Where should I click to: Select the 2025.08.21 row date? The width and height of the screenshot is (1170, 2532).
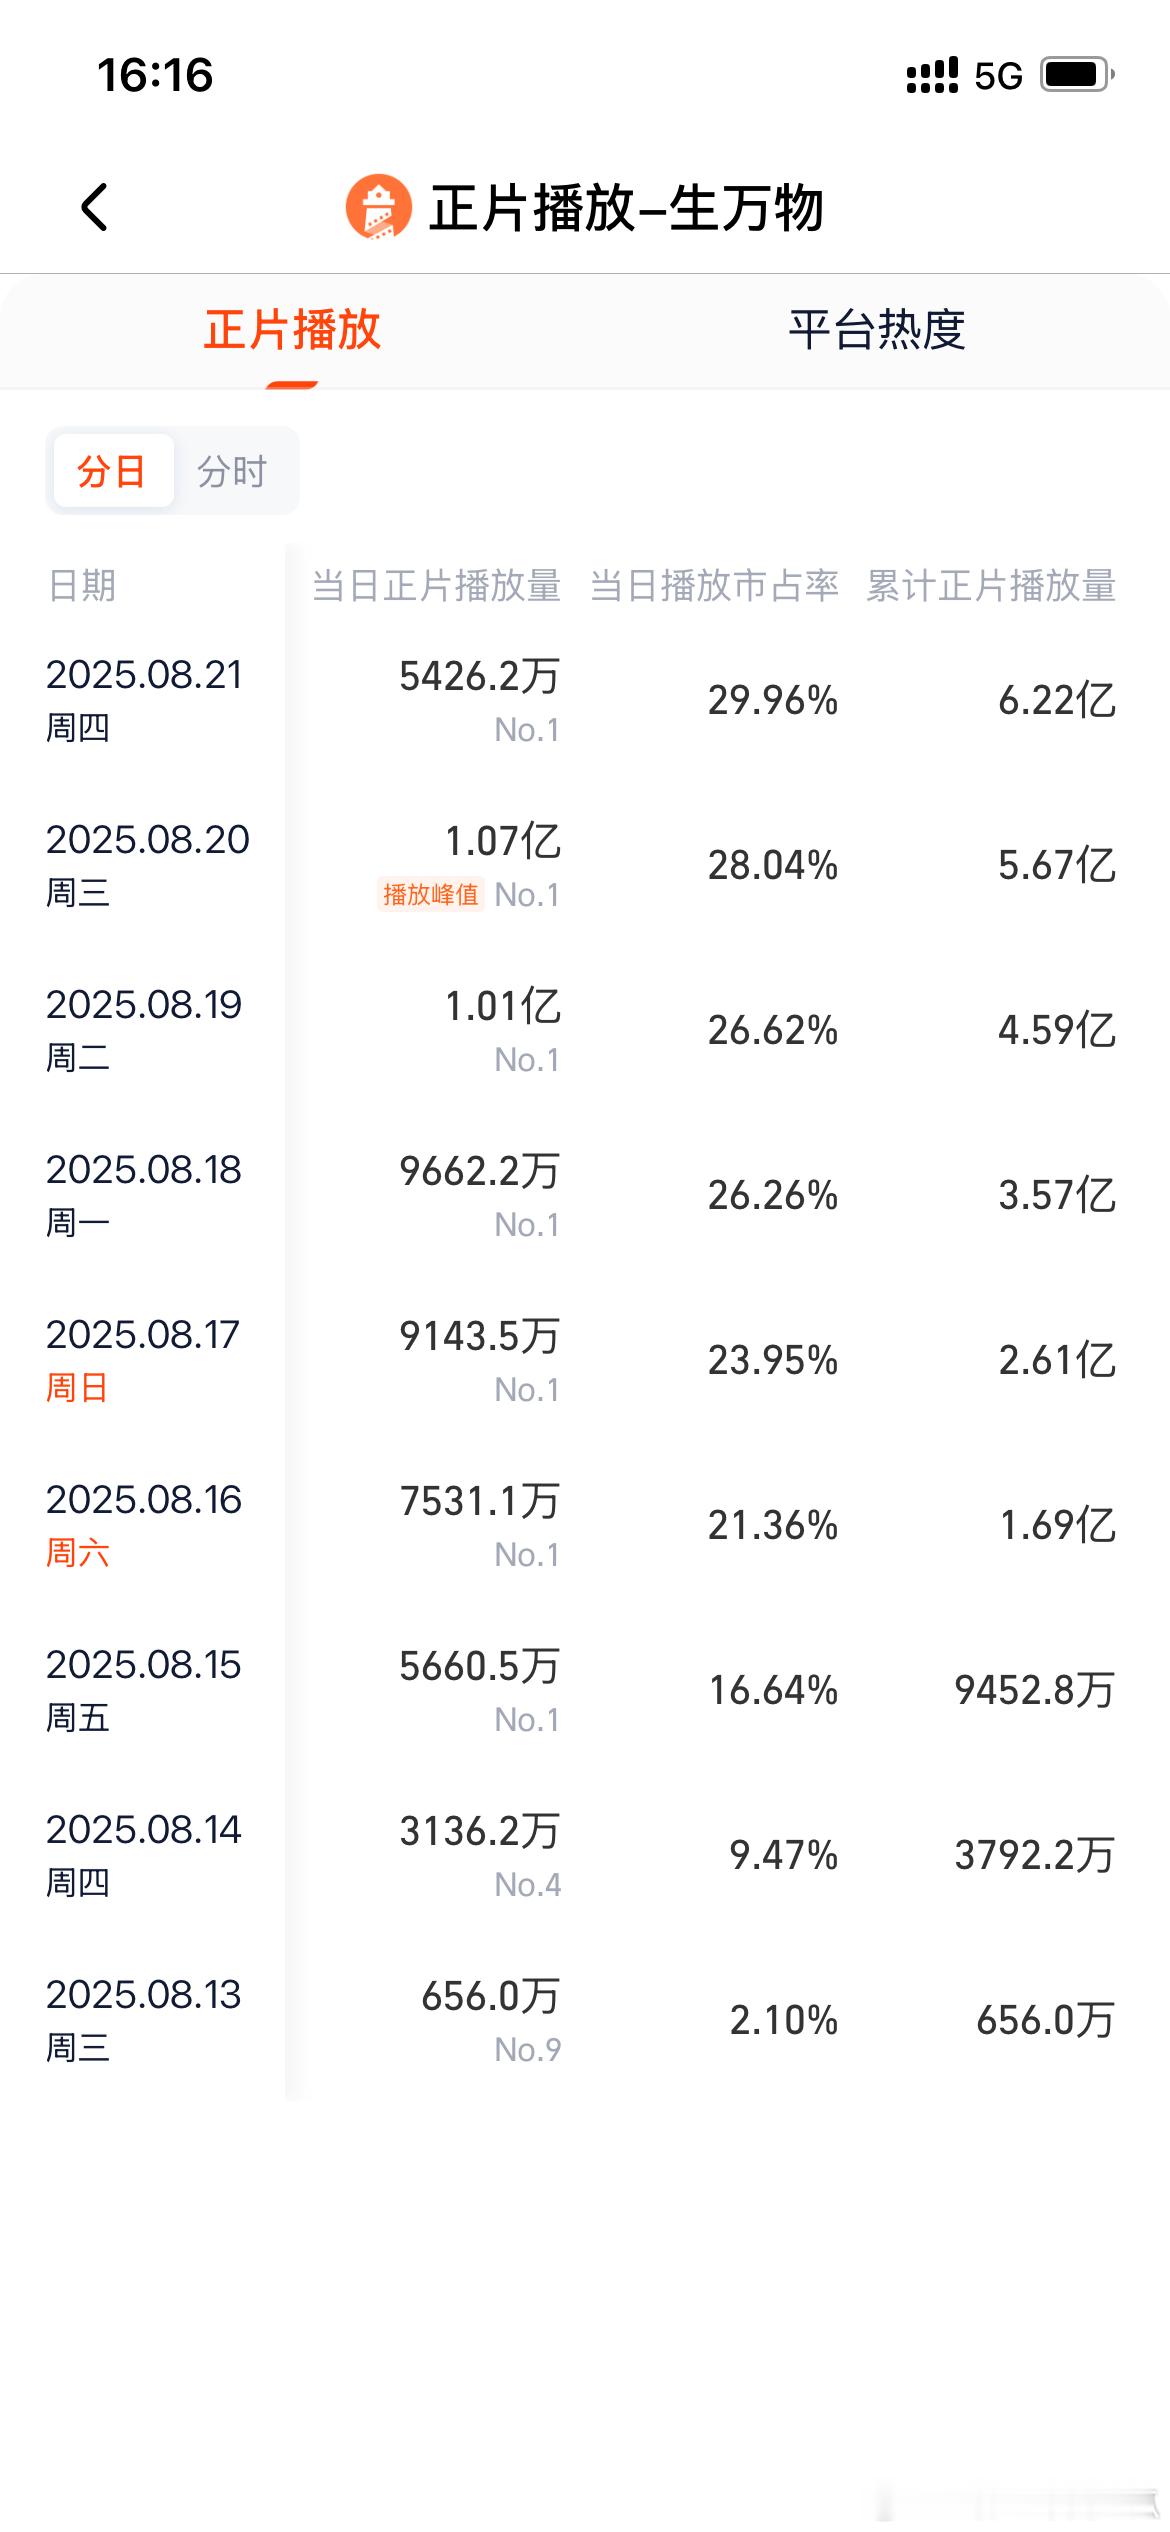click(x=144, y=675)
